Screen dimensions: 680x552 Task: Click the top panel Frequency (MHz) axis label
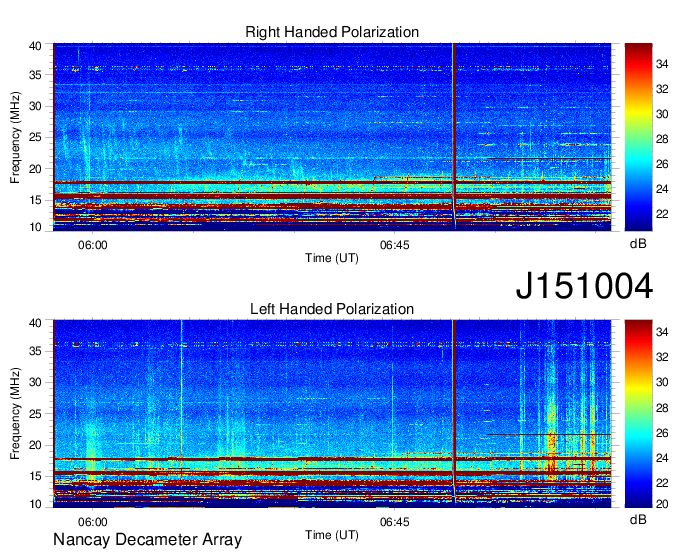pyautogui.click(x=15, y=137)
